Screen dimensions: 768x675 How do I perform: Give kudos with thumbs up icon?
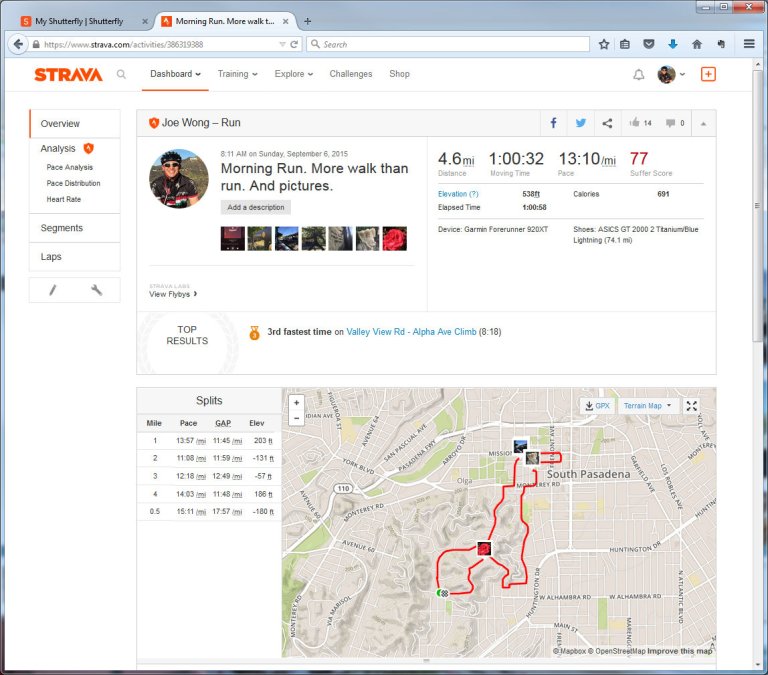(x=634, y=122)
